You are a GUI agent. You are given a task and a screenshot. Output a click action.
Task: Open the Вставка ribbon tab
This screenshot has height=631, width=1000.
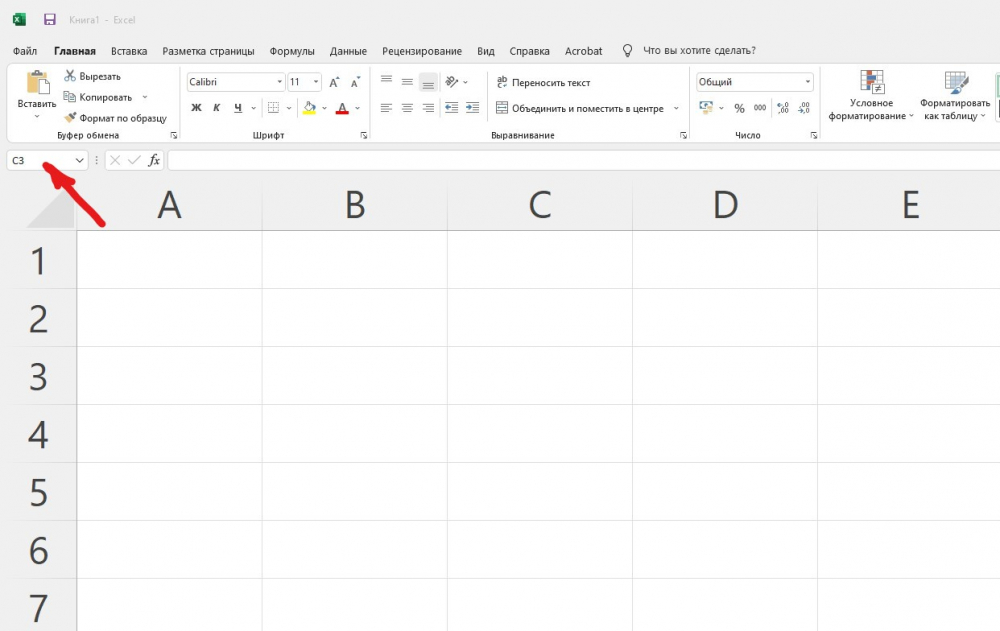point(129,51)
